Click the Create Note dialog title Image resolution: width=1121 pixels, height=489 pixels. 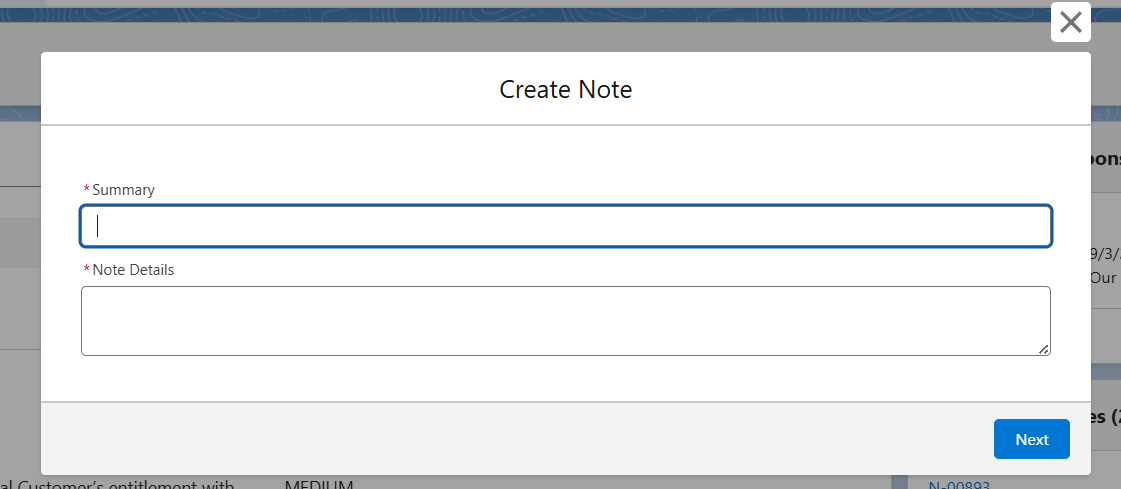(x=565, y=89)
